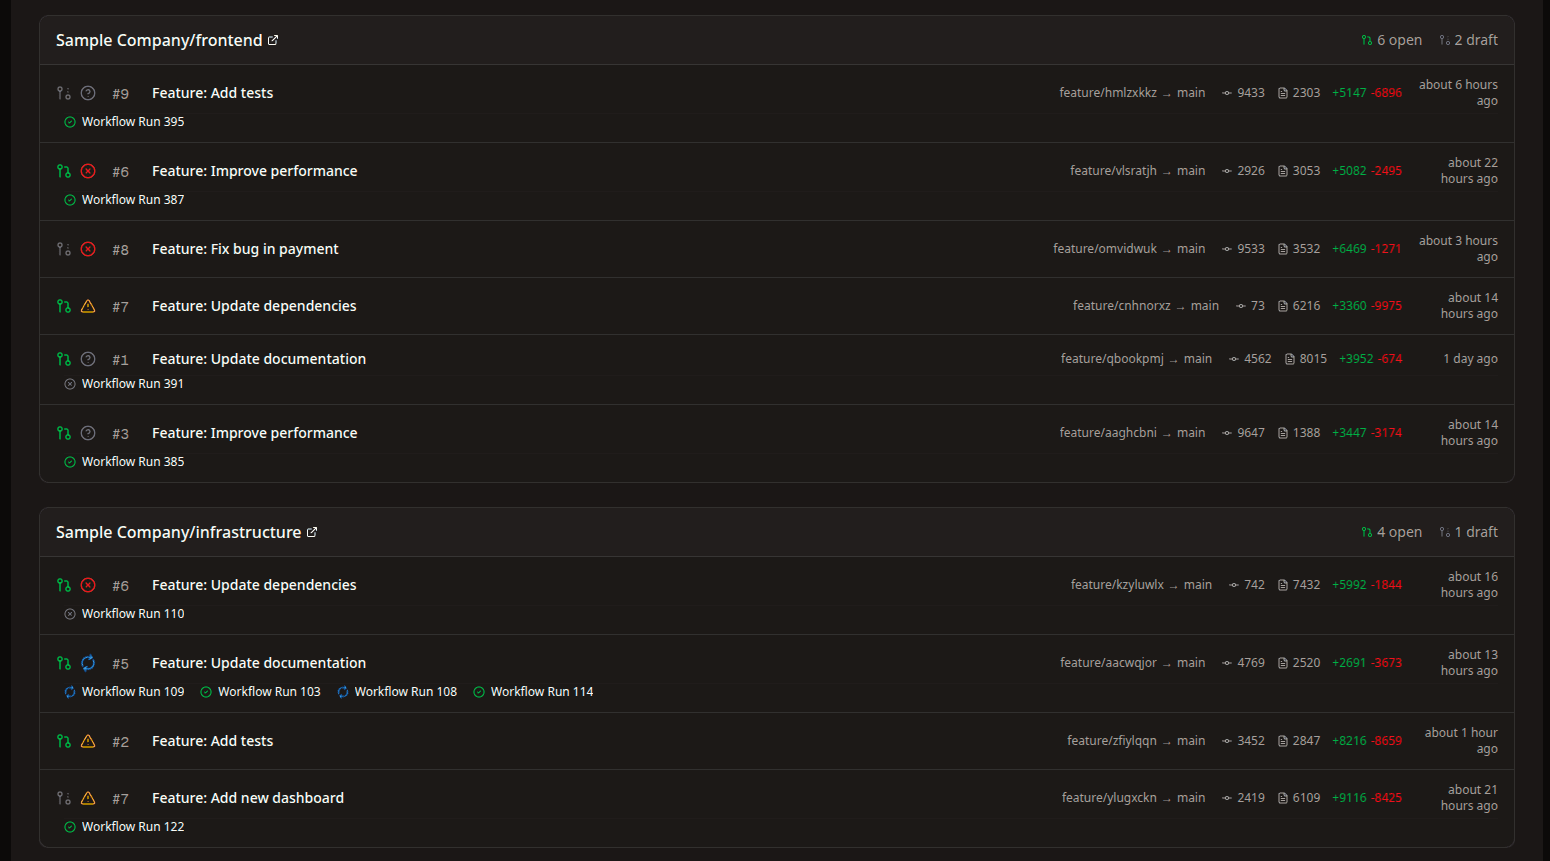Click the warning icon on Add new dashboard PR
Screen dimensions: 1550x861
88,798
